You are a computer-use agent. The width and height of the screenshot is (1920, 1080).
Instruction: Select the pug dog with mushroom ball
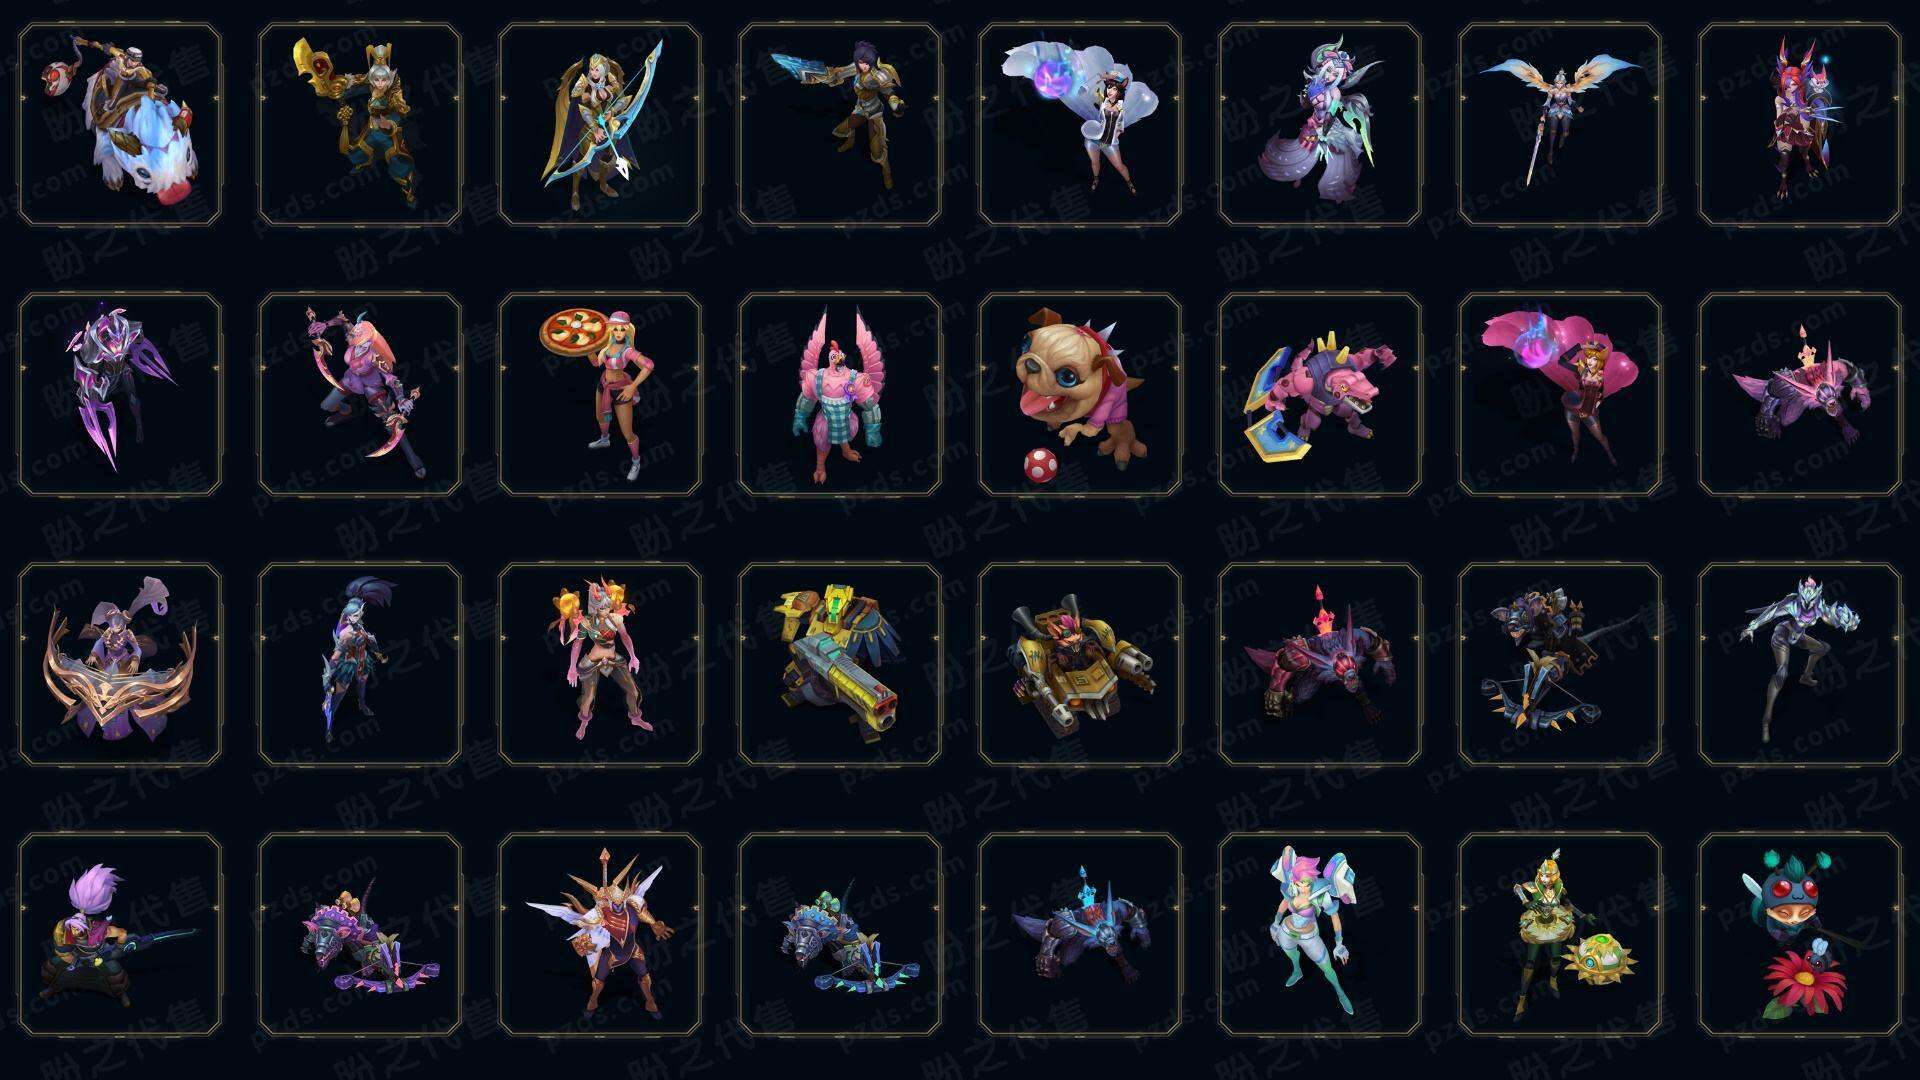tap(1080, 394)
